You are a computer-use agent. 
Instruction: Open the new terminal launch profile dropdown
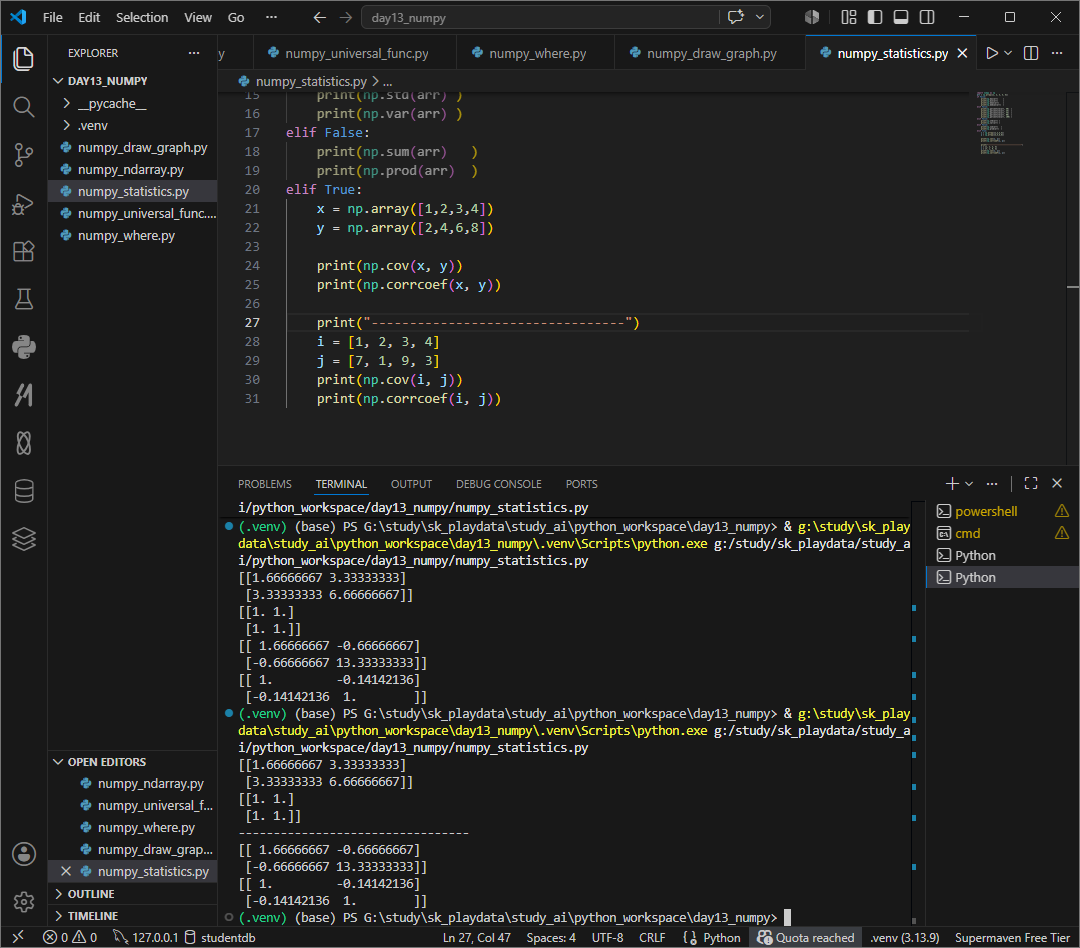tap(969, 484)
